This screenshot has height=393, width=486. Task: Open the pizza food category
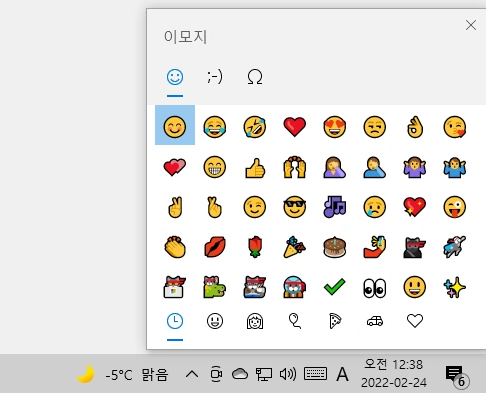tap(335, 321)
